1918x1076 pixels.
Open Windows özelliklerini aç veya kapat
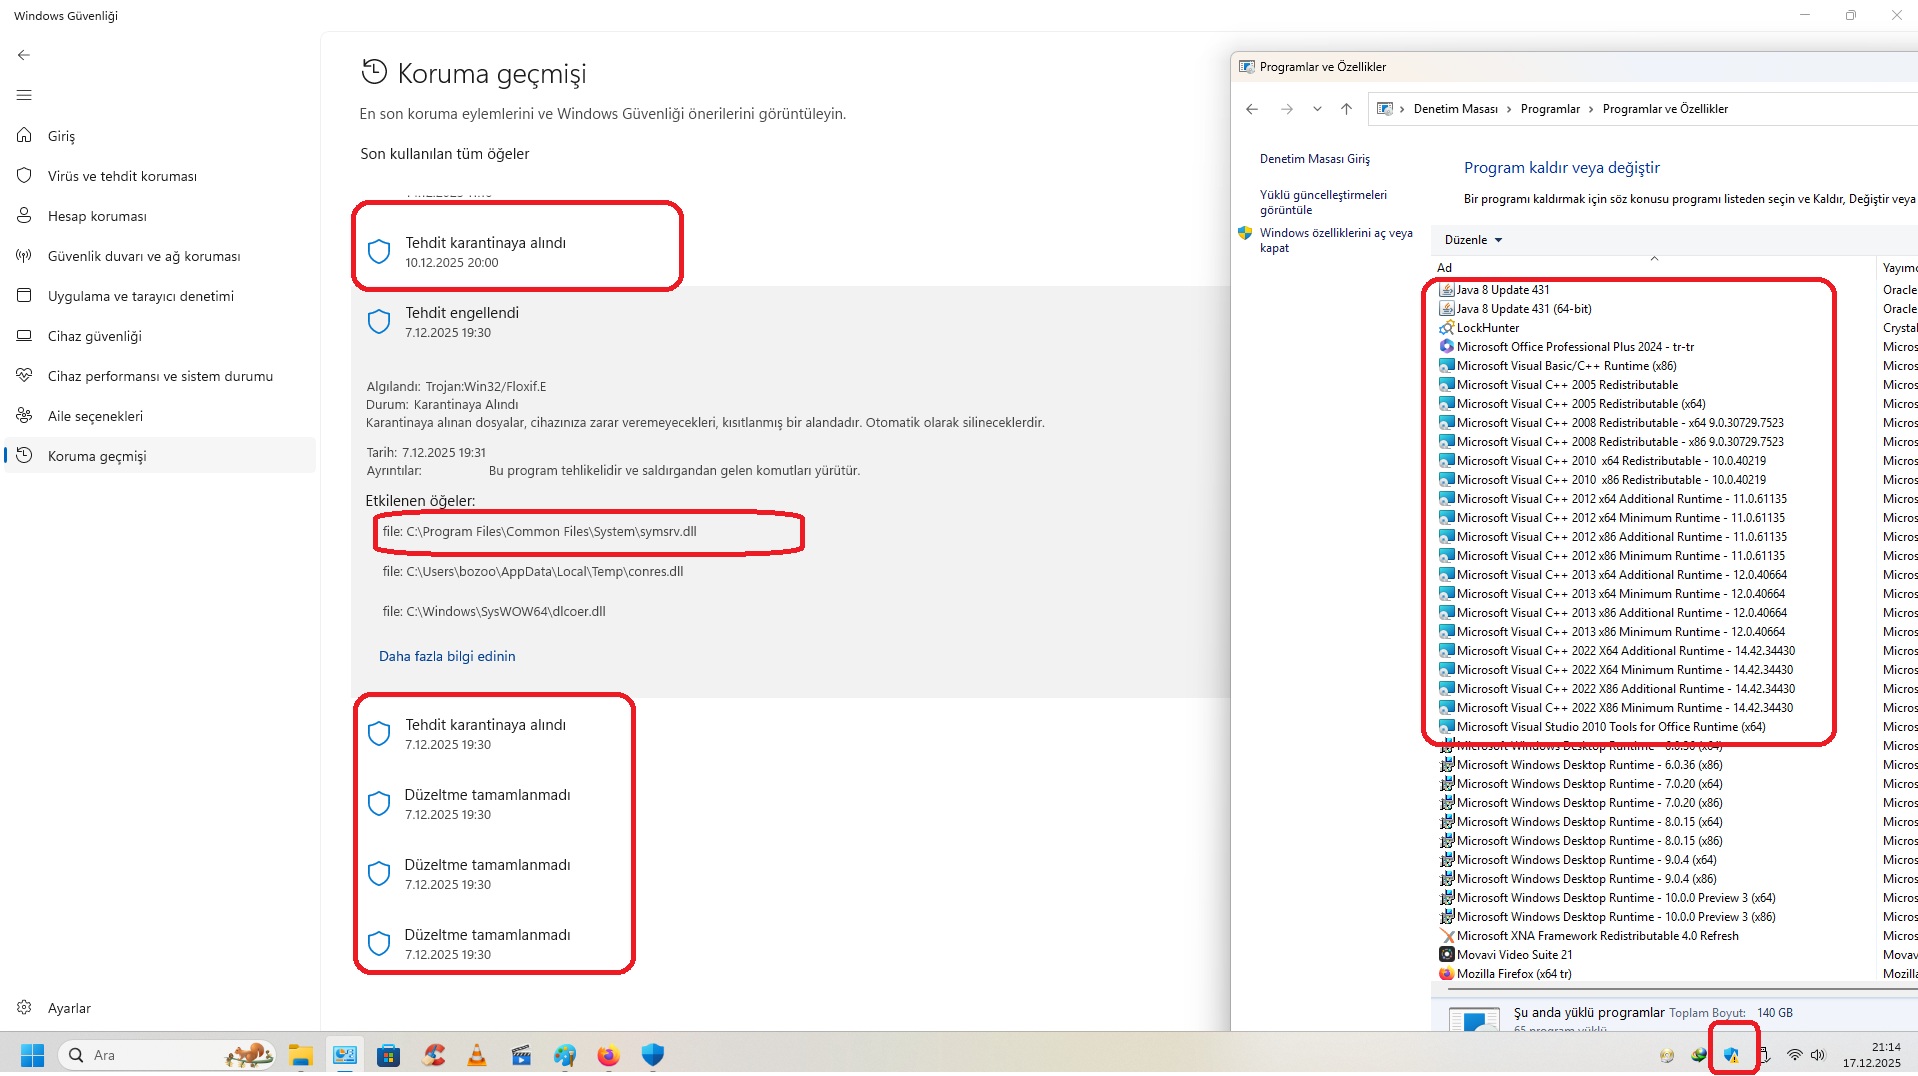[1336, 240]
